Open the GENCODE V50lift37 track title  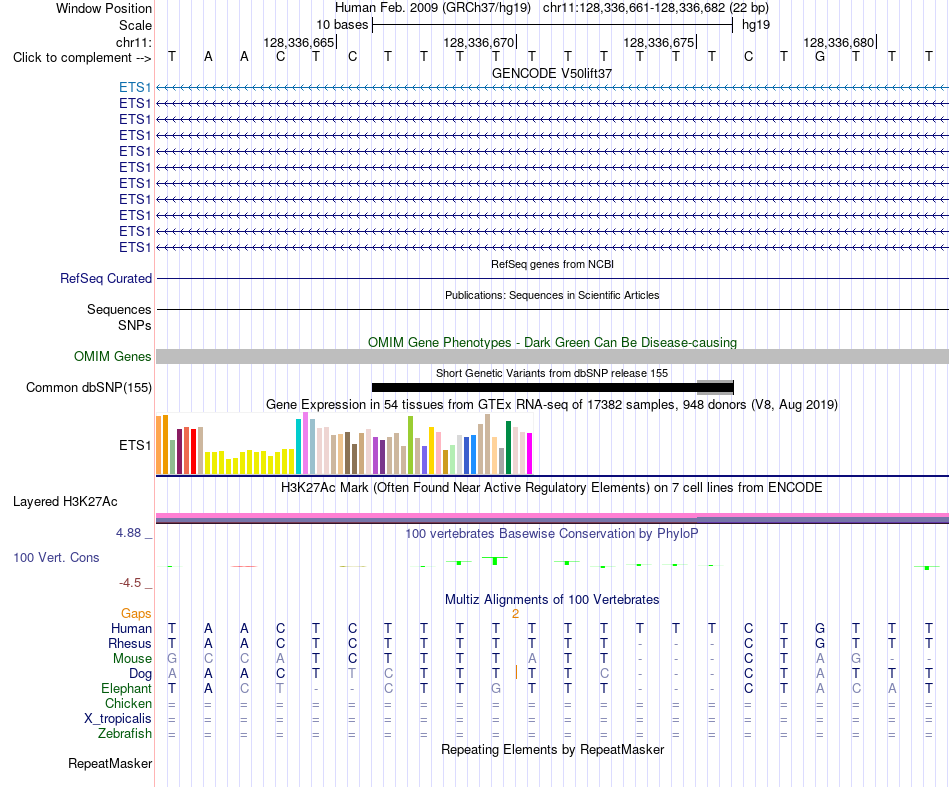click(552, 73)
